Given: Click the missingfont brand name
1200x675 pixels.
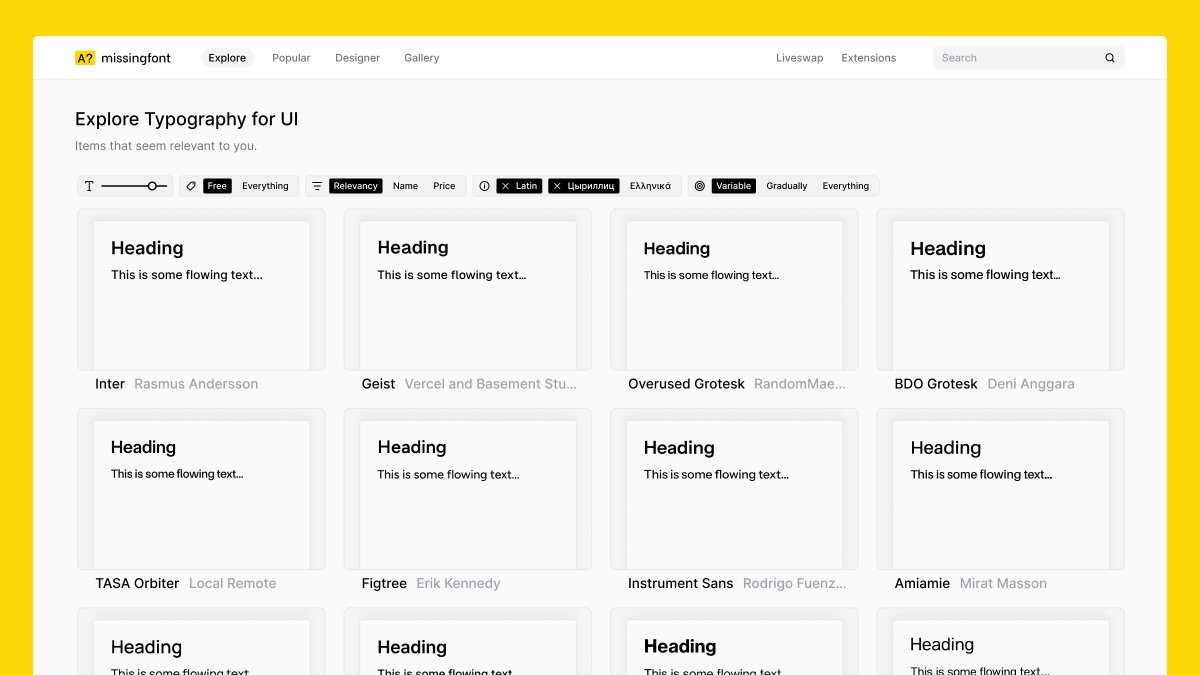Looking at the screenshot, I should pyautogui.click(x=136, y=58).
